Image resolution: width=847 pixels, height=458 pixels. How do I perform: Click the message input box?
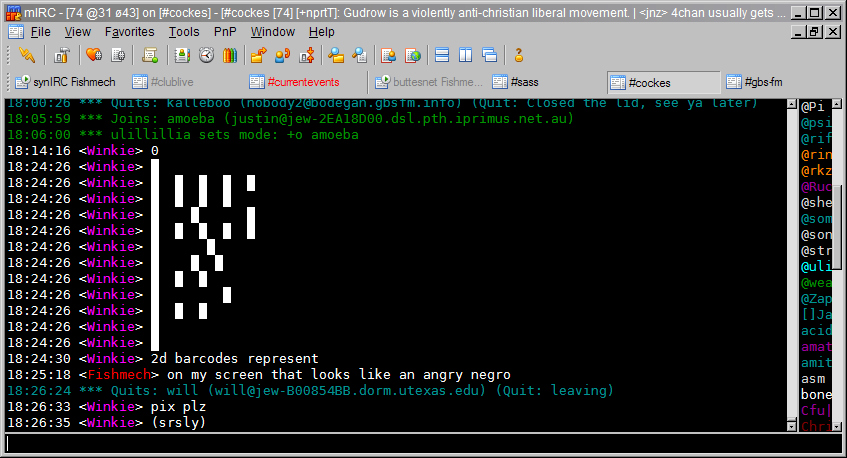pos(424,444)
